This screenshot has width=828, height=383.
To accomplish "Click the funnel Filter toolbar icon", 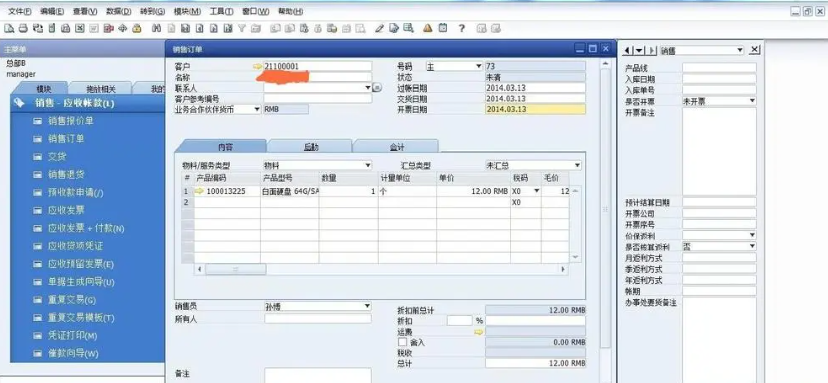I will pyautogui.click(x=242, y=29).
